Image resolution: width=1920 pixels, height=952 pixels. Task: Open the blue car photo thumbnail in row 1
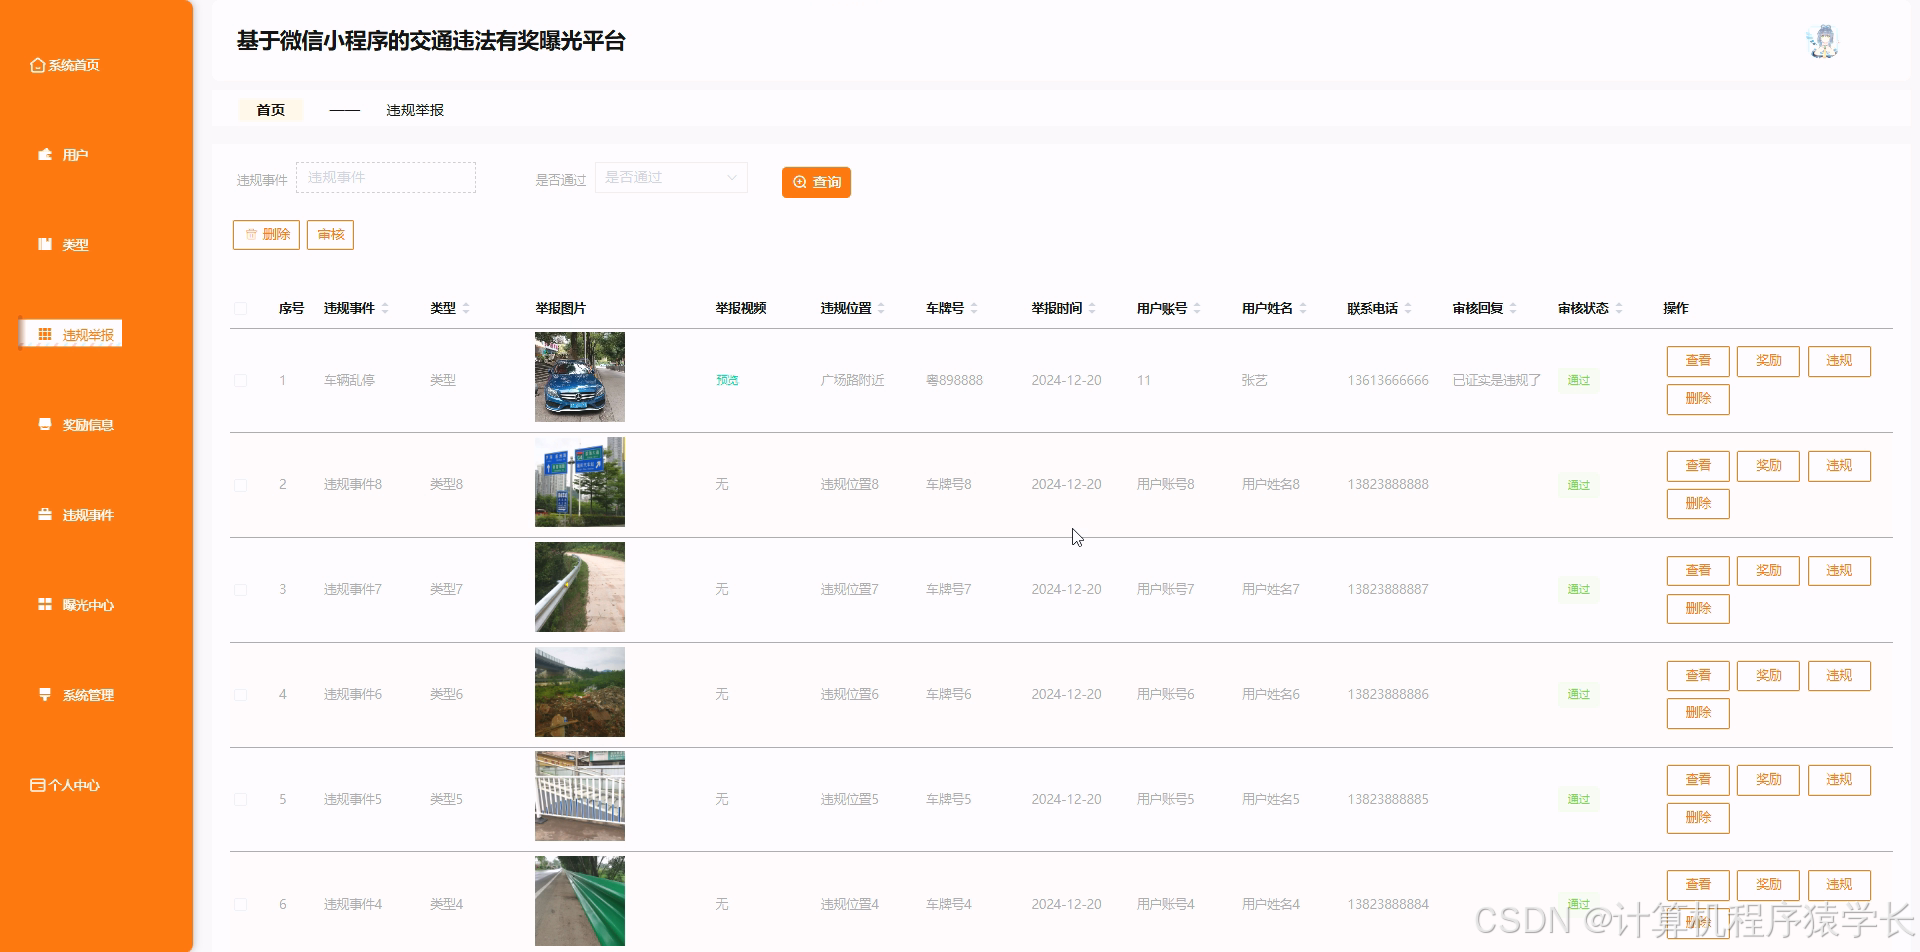579,377
